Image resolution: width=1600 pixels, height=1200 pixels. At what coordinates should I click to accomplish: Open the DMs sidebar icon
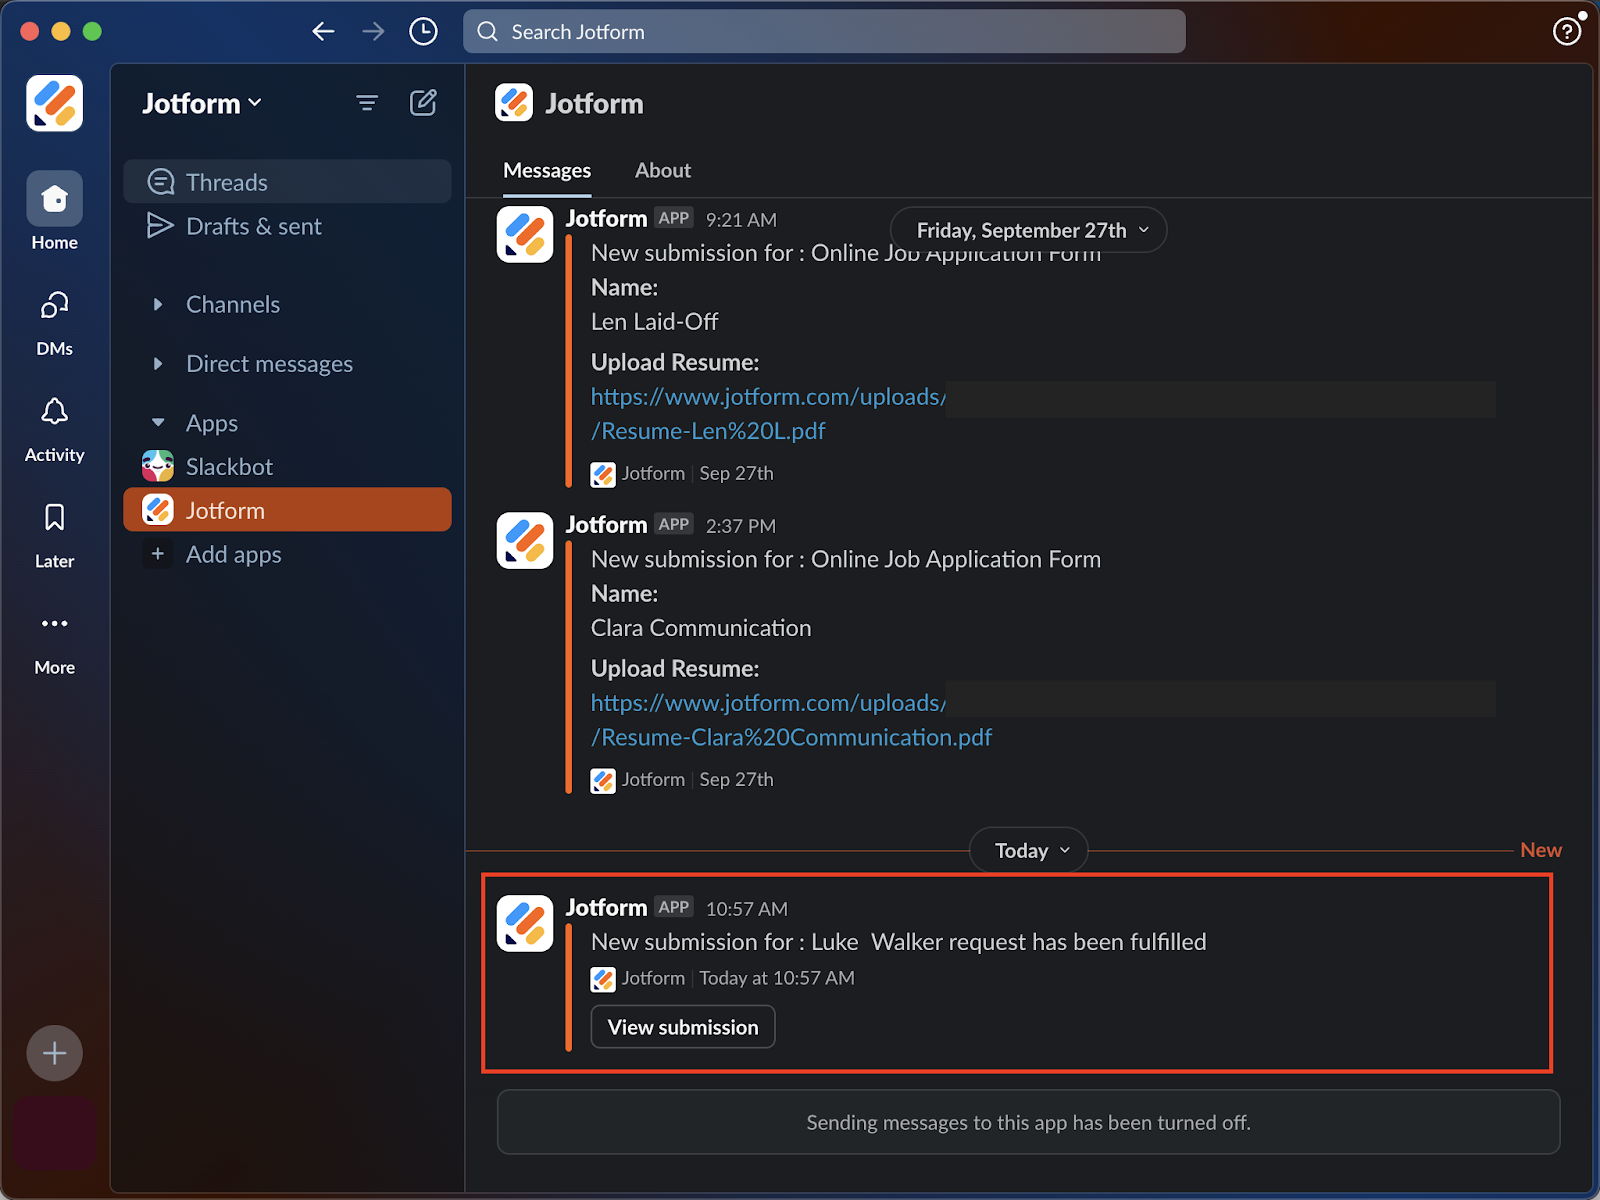(54, 306)
